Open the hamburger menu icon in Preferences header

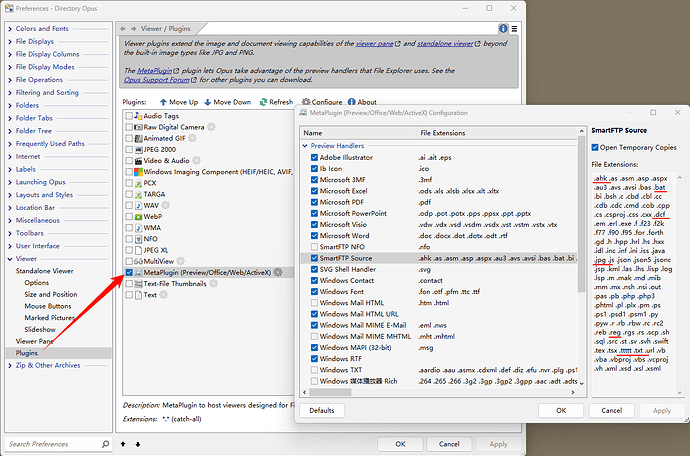point(514,29)
